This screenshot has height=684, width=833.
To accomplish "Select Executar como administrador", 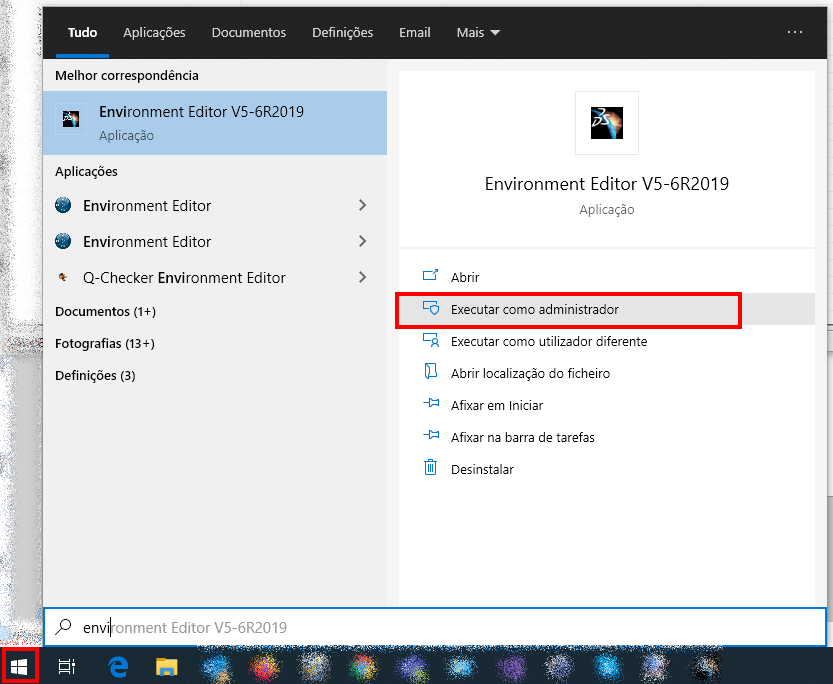I will [x=534, y=310].
